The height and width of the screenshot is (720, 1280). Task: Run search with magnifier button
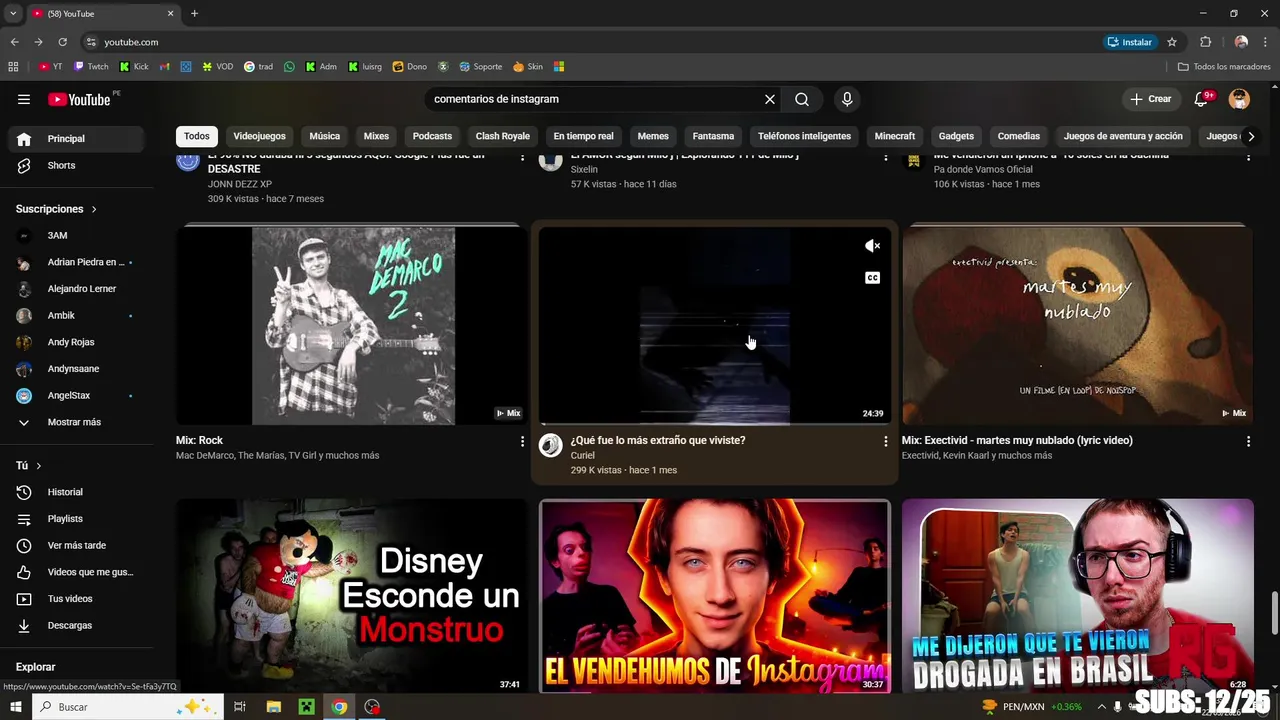pos(802,99)
